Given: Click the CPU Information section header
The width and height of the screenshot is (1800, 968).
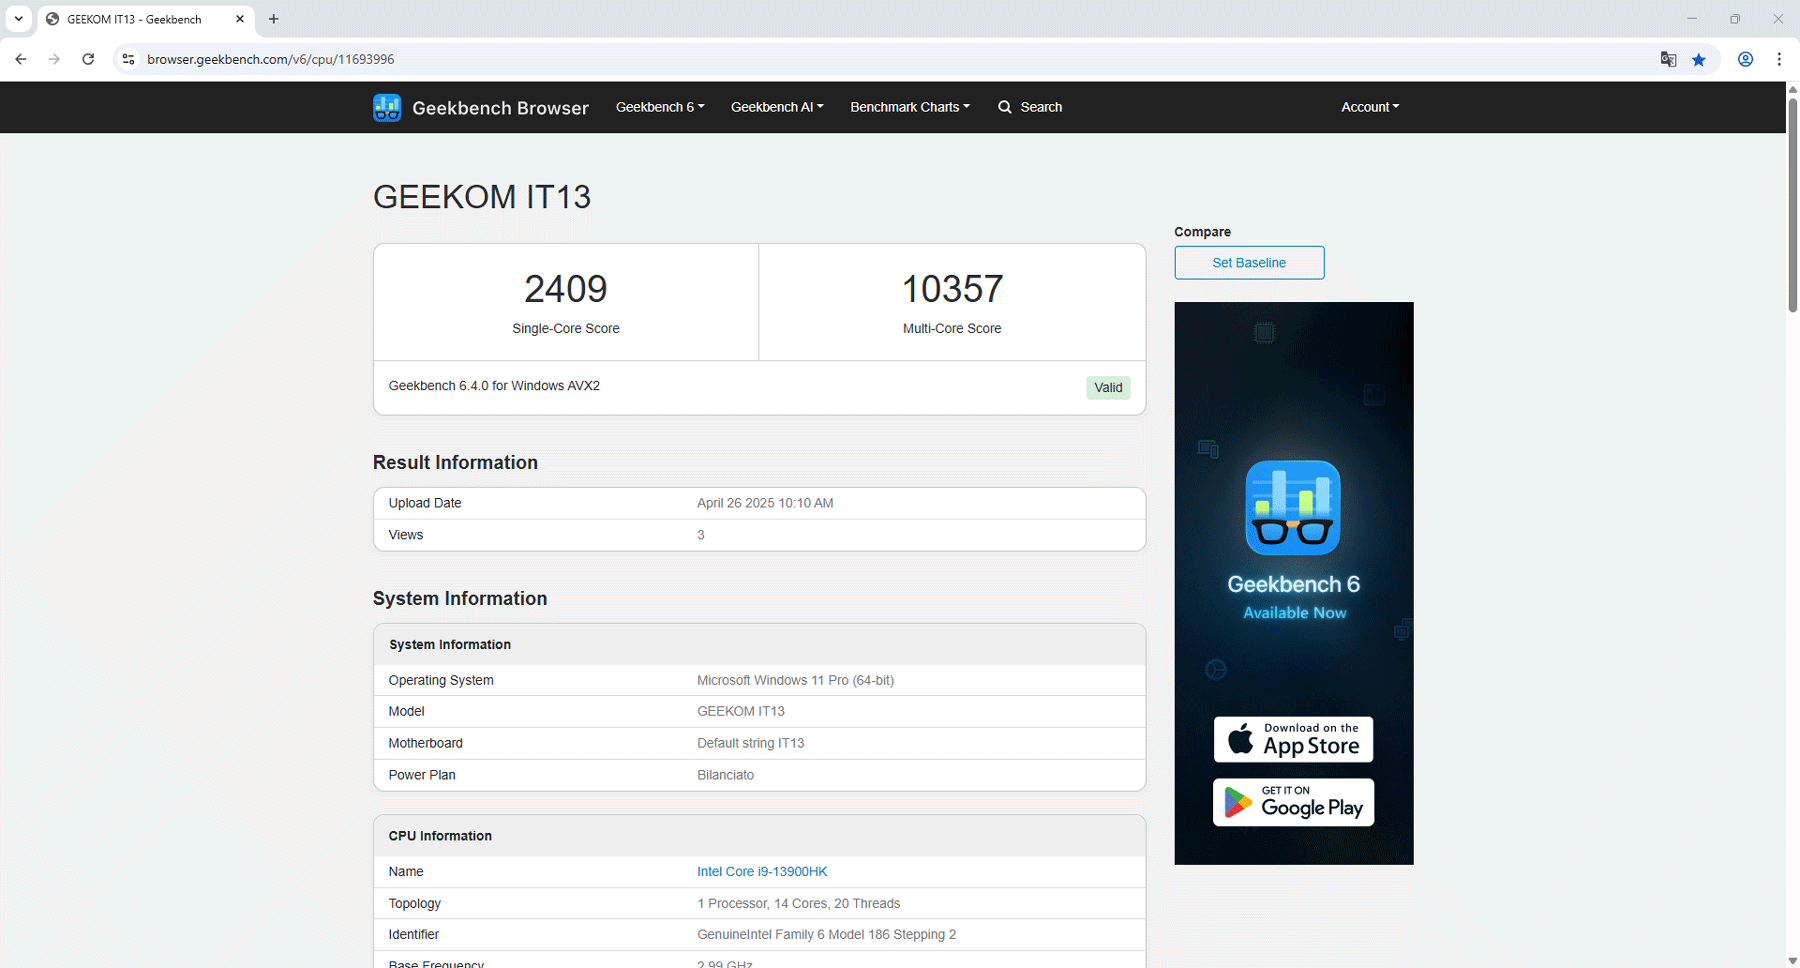Looking at the screenshot, I should tap(440, 836).
